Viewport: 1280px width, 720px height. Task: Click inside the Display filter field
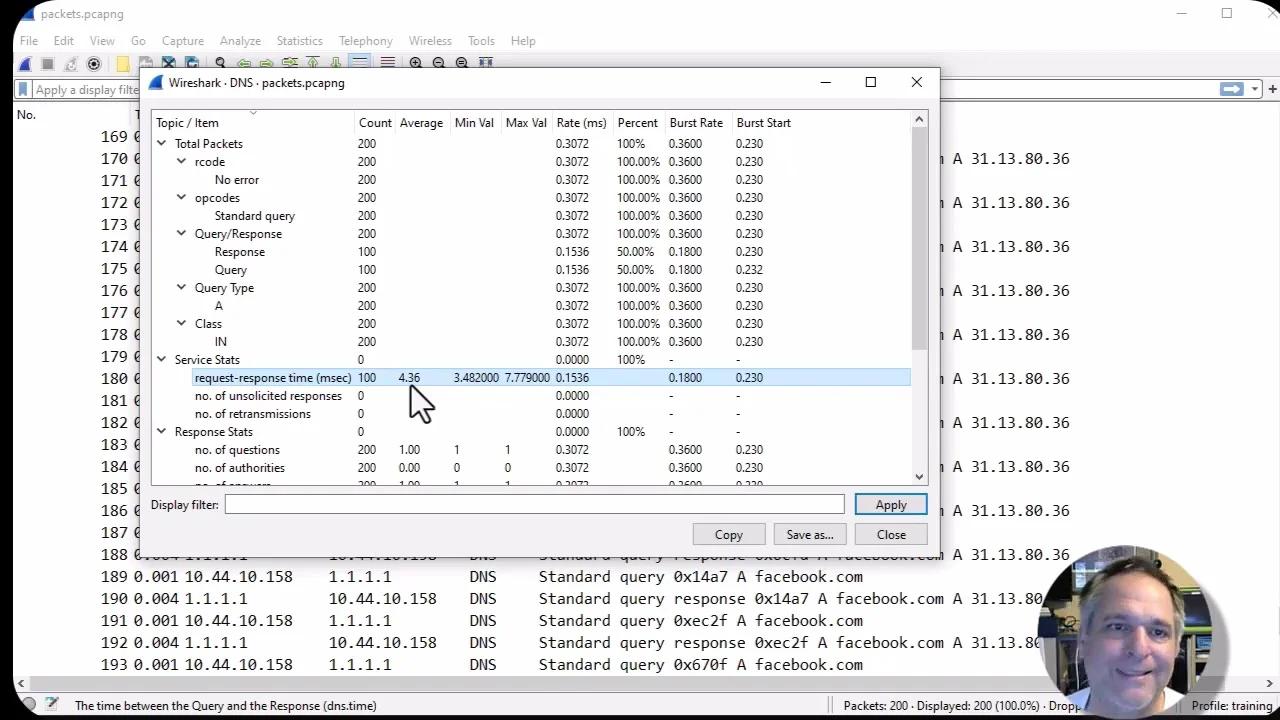tap(534, 504)
